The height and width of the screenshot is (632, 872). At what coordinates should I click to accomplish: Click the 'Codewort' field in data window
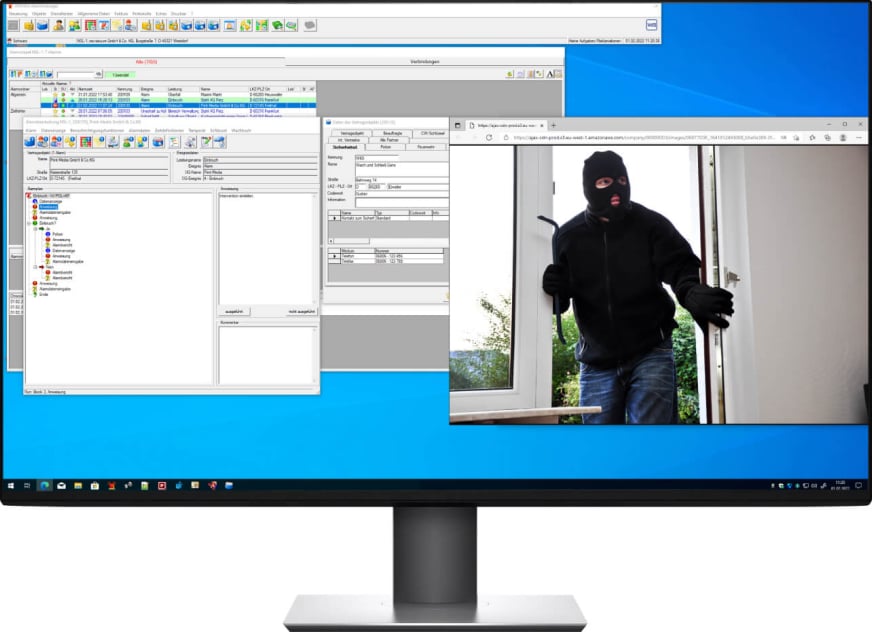tap(402, 194)
